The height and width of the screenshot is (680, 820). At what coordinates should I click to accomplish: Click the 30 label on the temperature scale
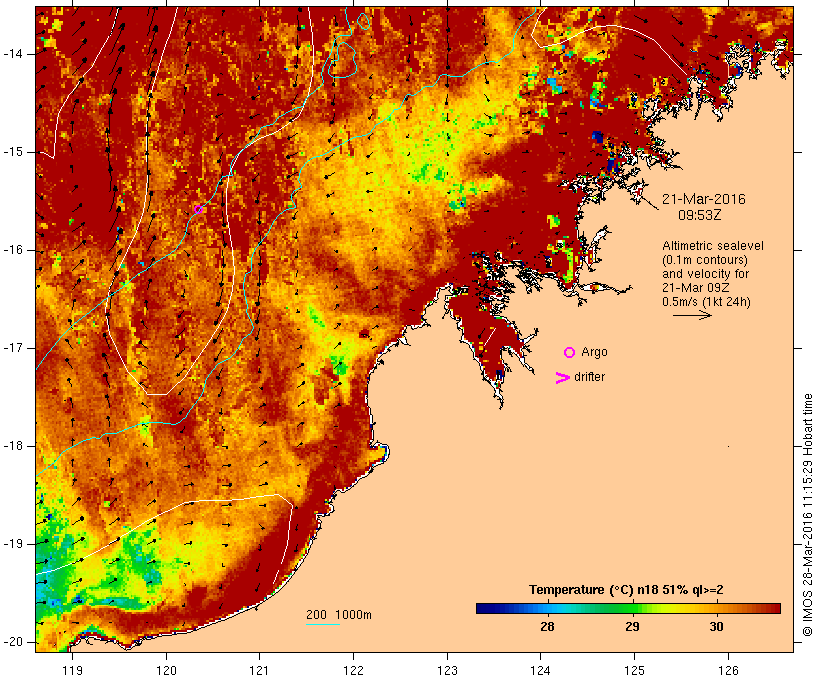point(716,627)
